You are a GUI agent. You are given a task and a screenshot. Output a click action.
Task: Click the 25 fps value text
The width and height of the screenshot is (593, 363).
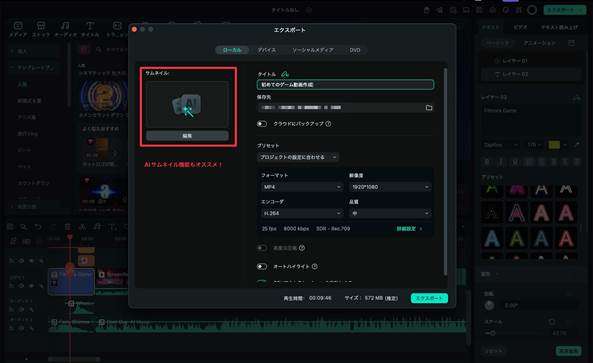point(269,229)
